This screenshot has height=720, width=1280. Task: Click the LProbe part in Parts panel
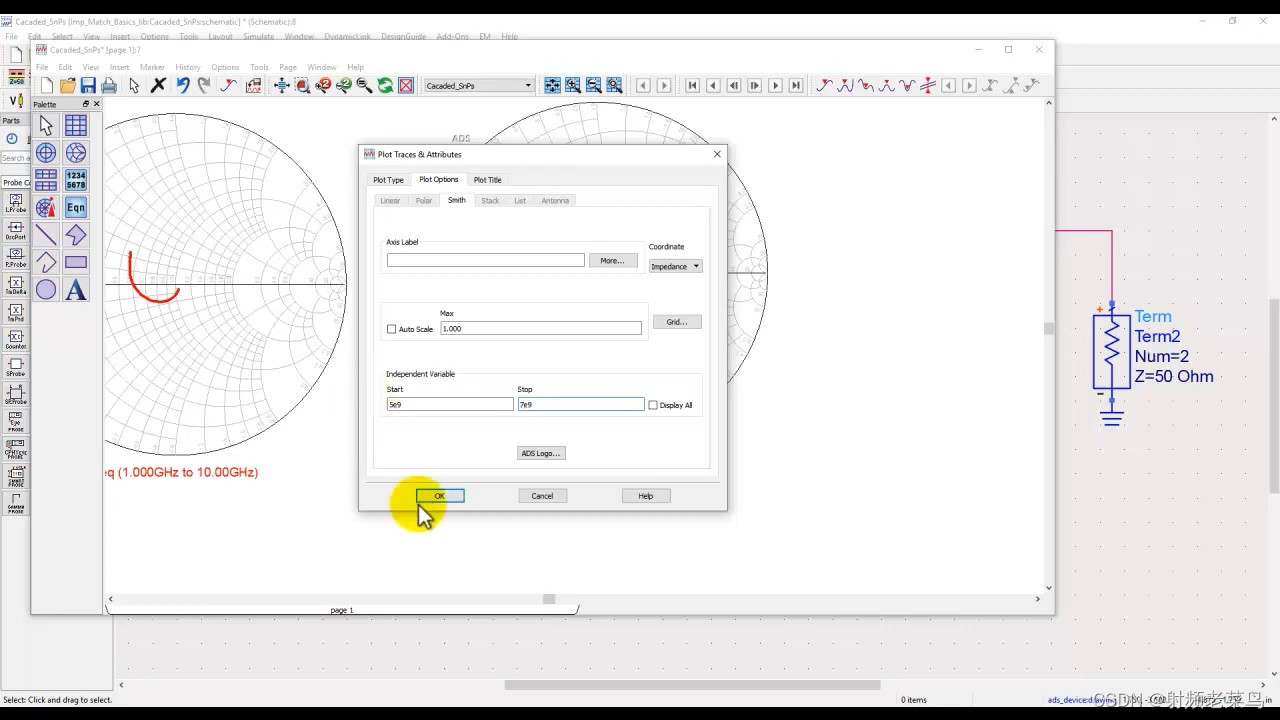(x=15, y=203)
